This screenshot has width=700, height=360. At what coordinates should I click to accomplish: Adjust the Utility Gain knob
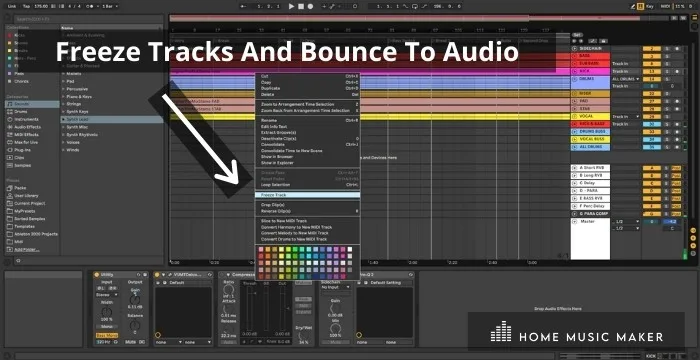135,300
